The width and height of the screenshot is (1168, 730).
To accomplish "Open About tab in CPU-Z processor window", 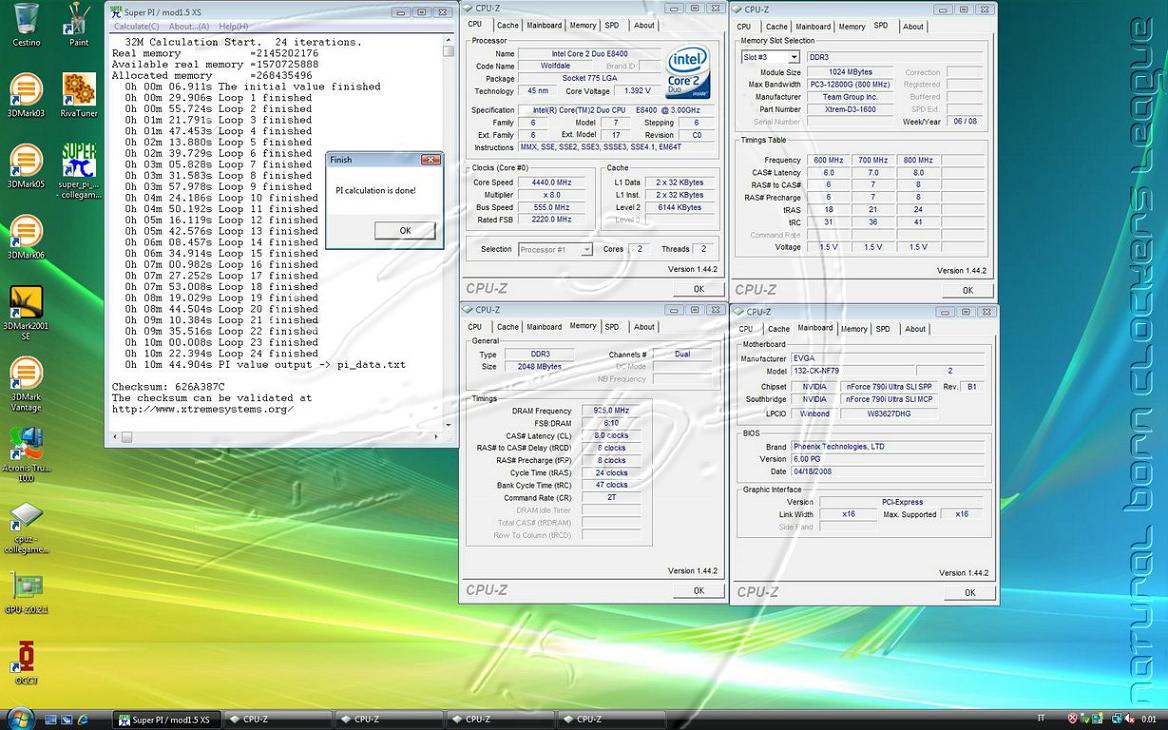I will (644, 25).
